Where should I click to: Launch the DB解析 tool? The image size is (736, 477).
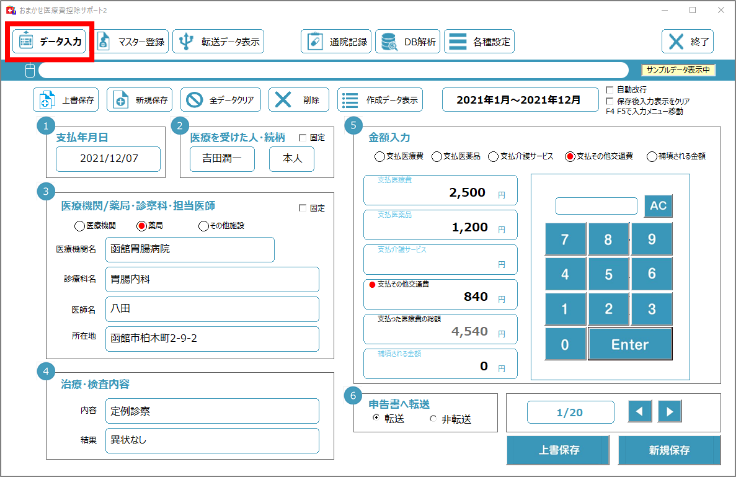(x=407, y=42)
